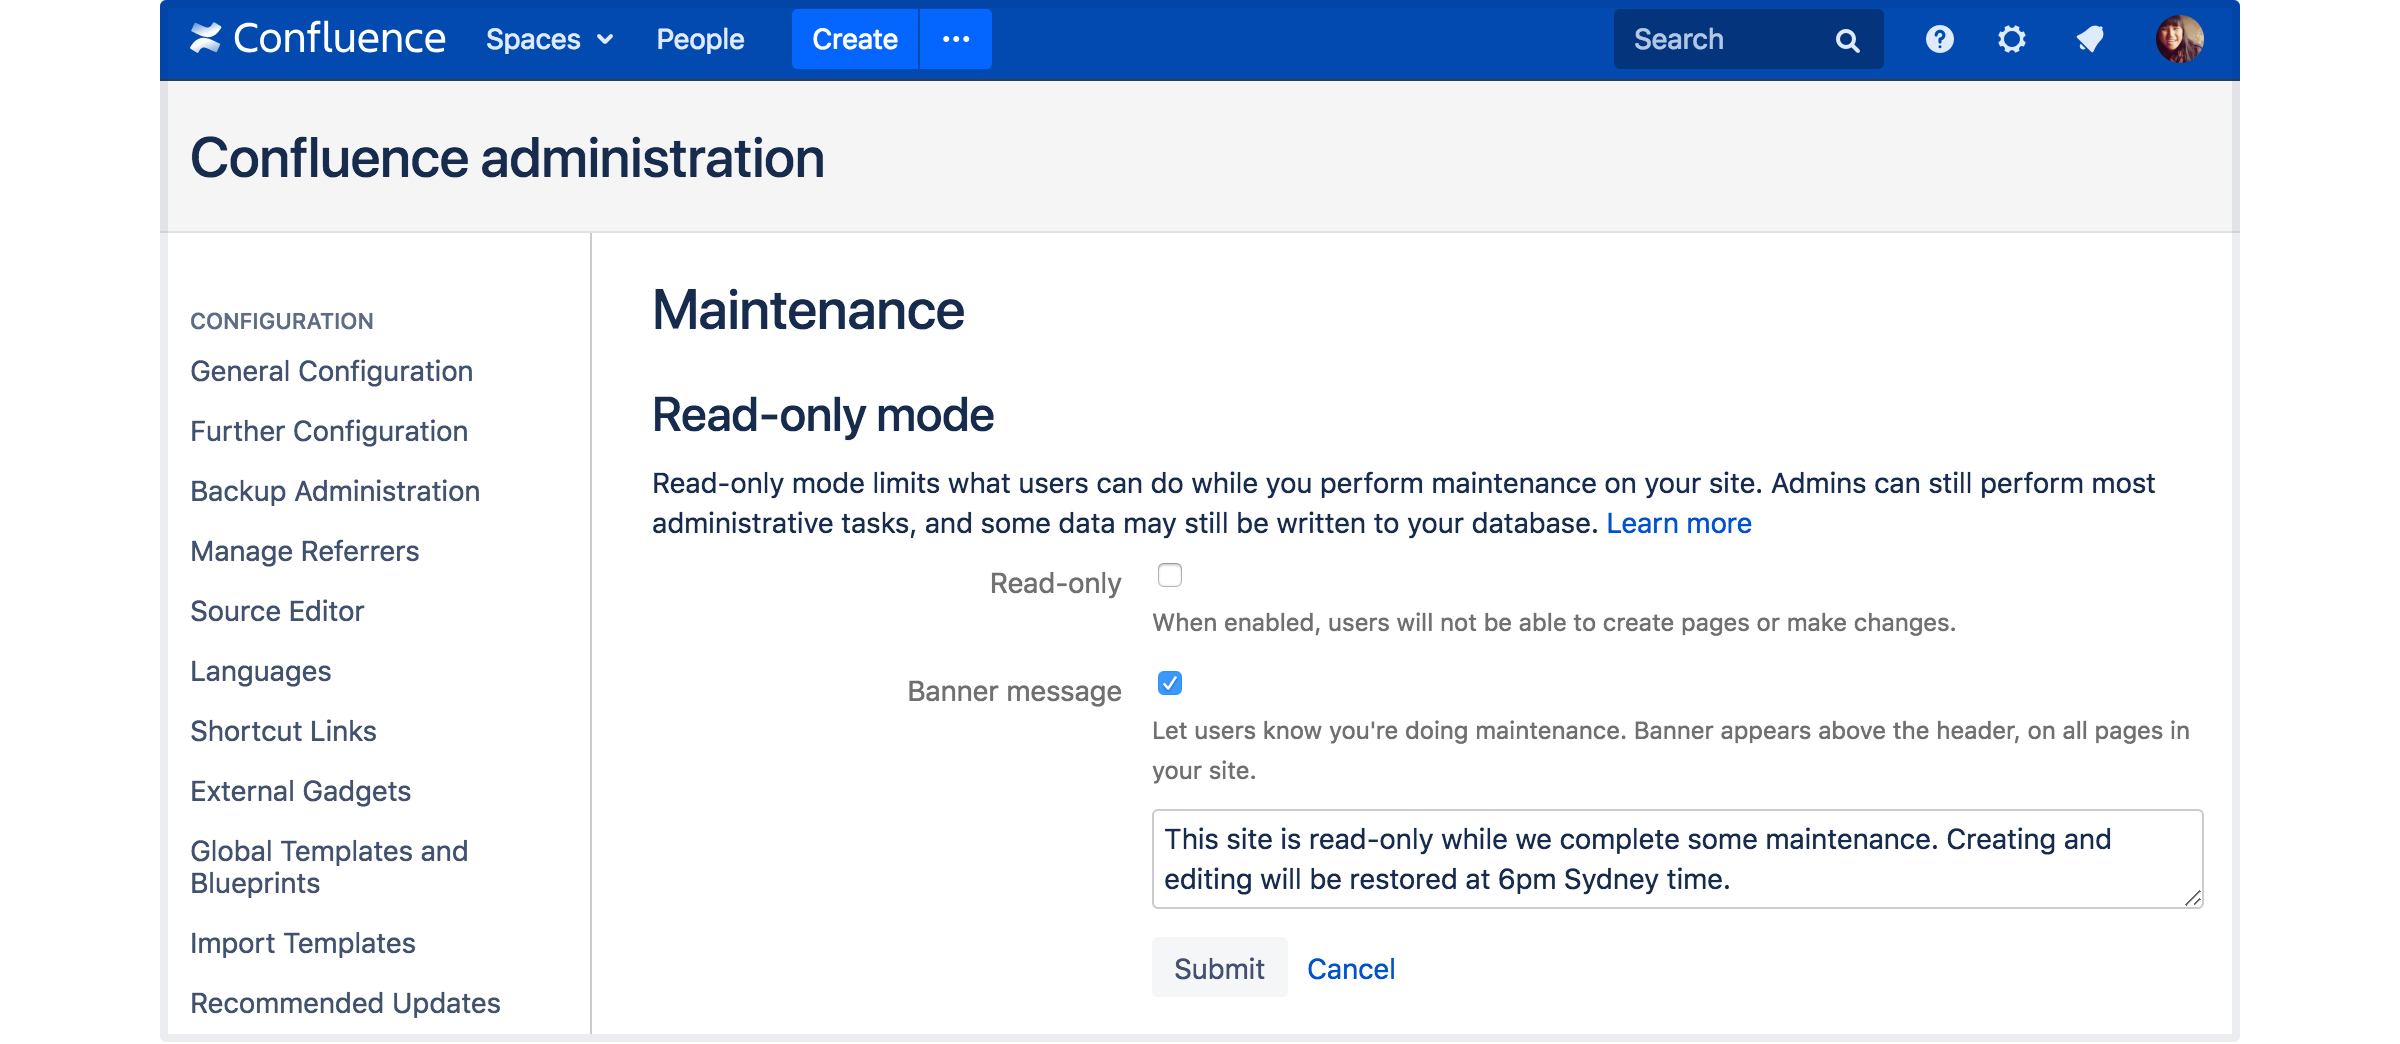Click the Maintenance page heading

tap(808, 310)
